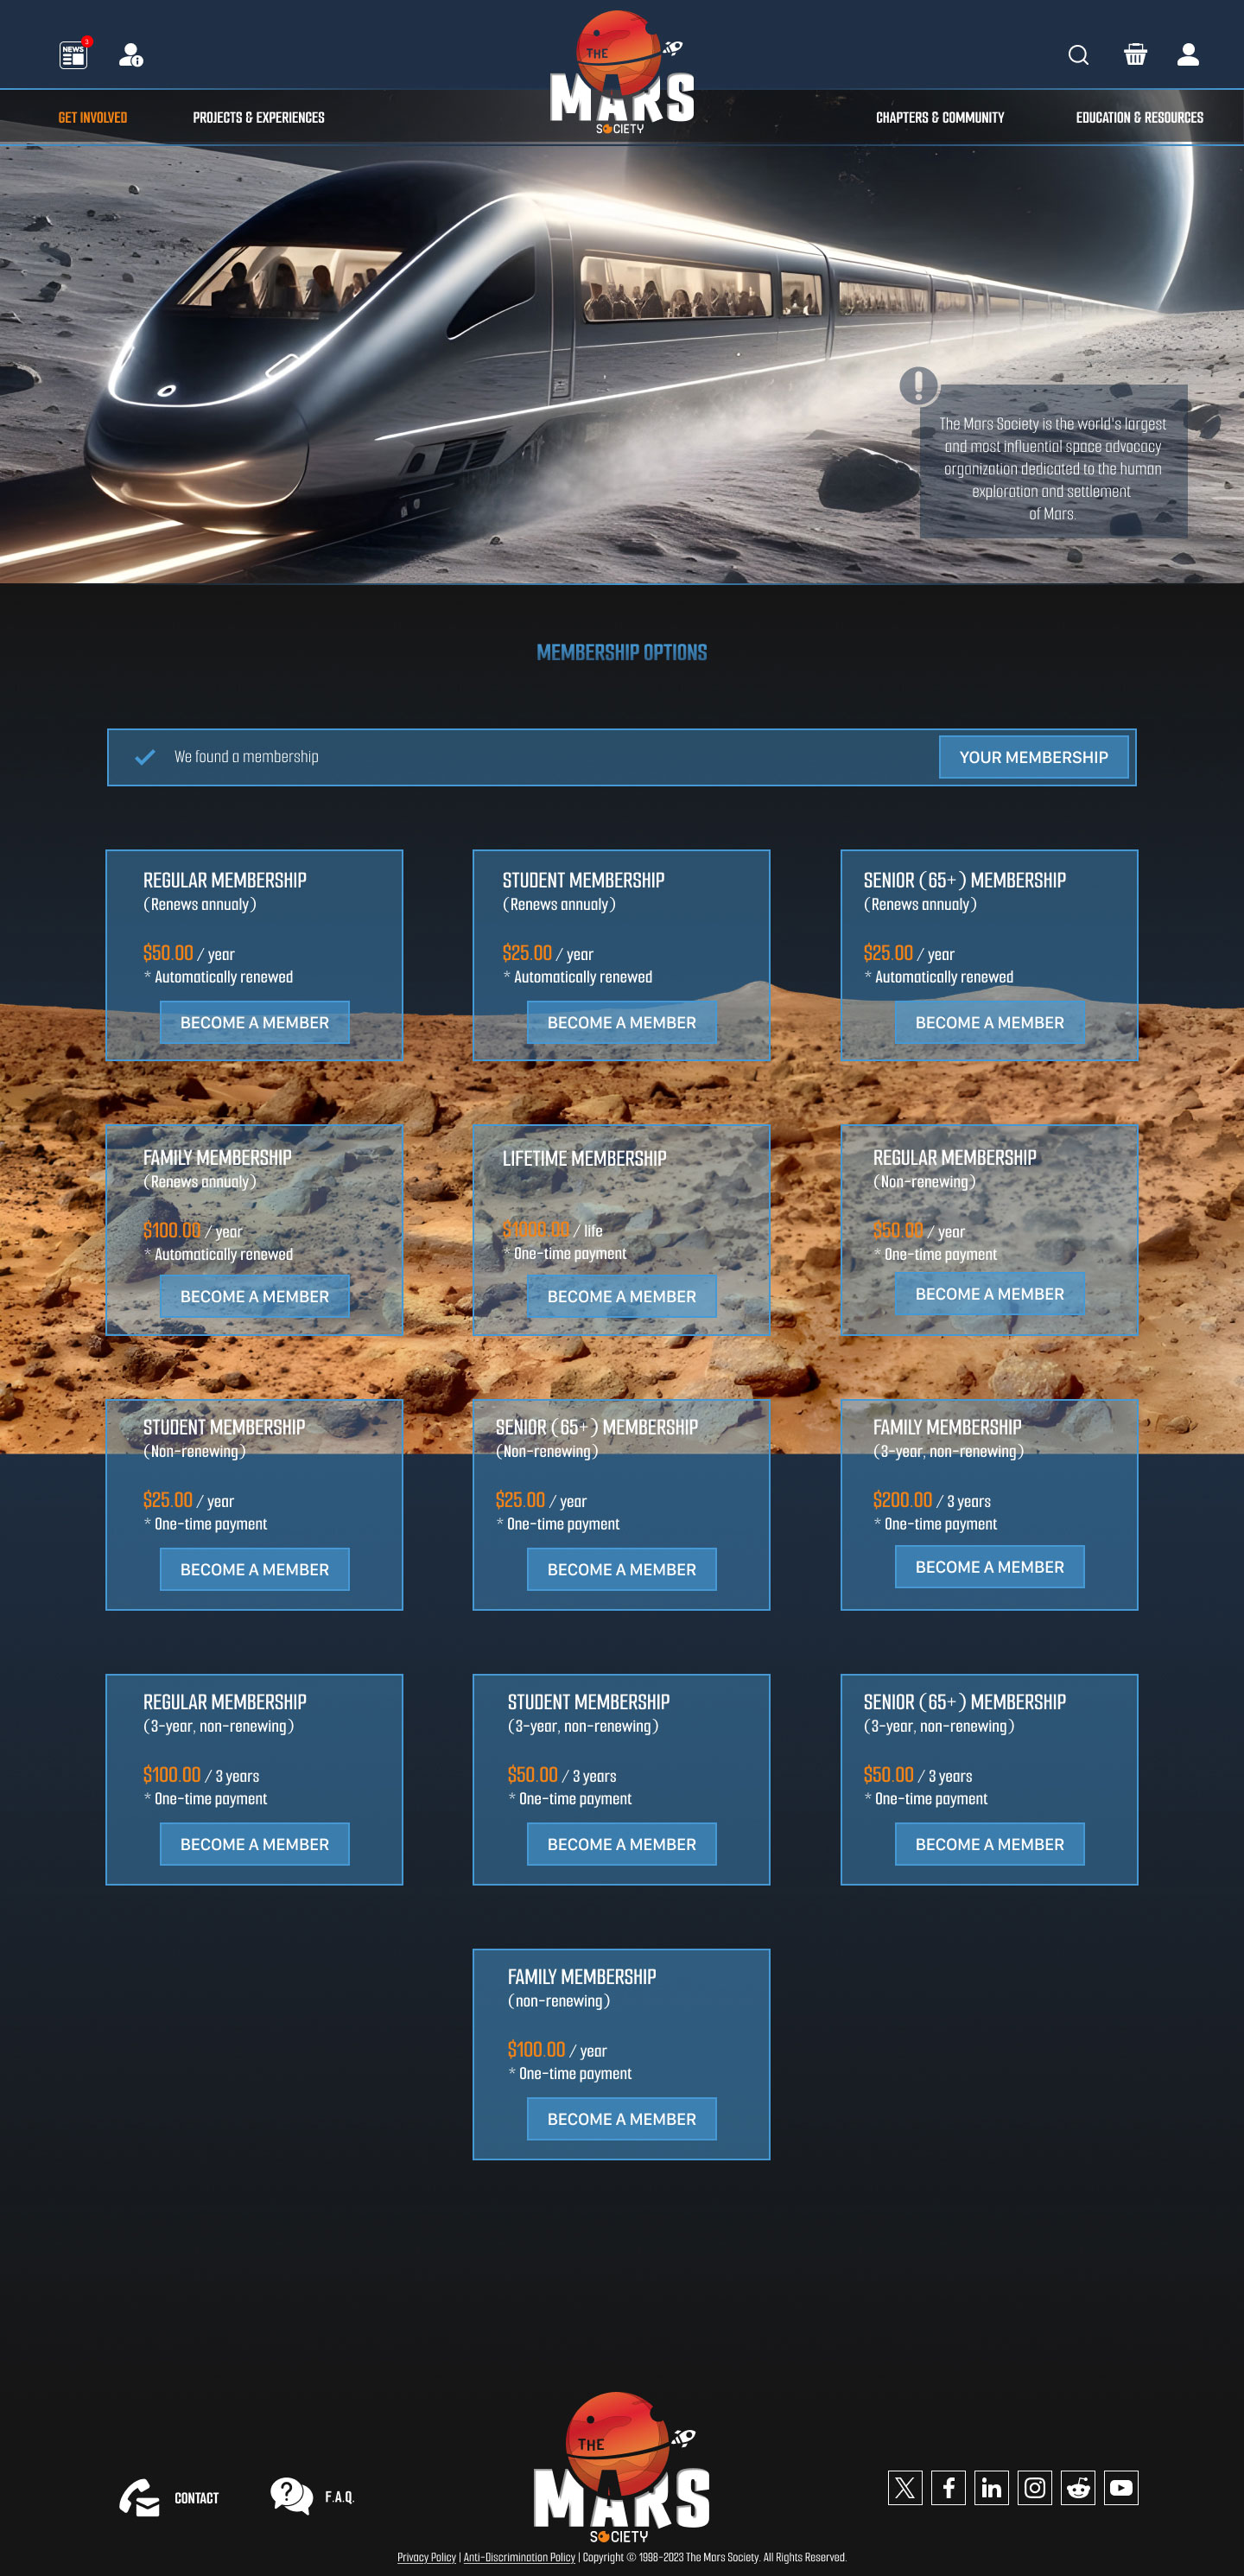The height and width of the screenshot is (2576, 1244).
Task: Click the Lifetime Membership card title
Action: [x=584, y=1158]
